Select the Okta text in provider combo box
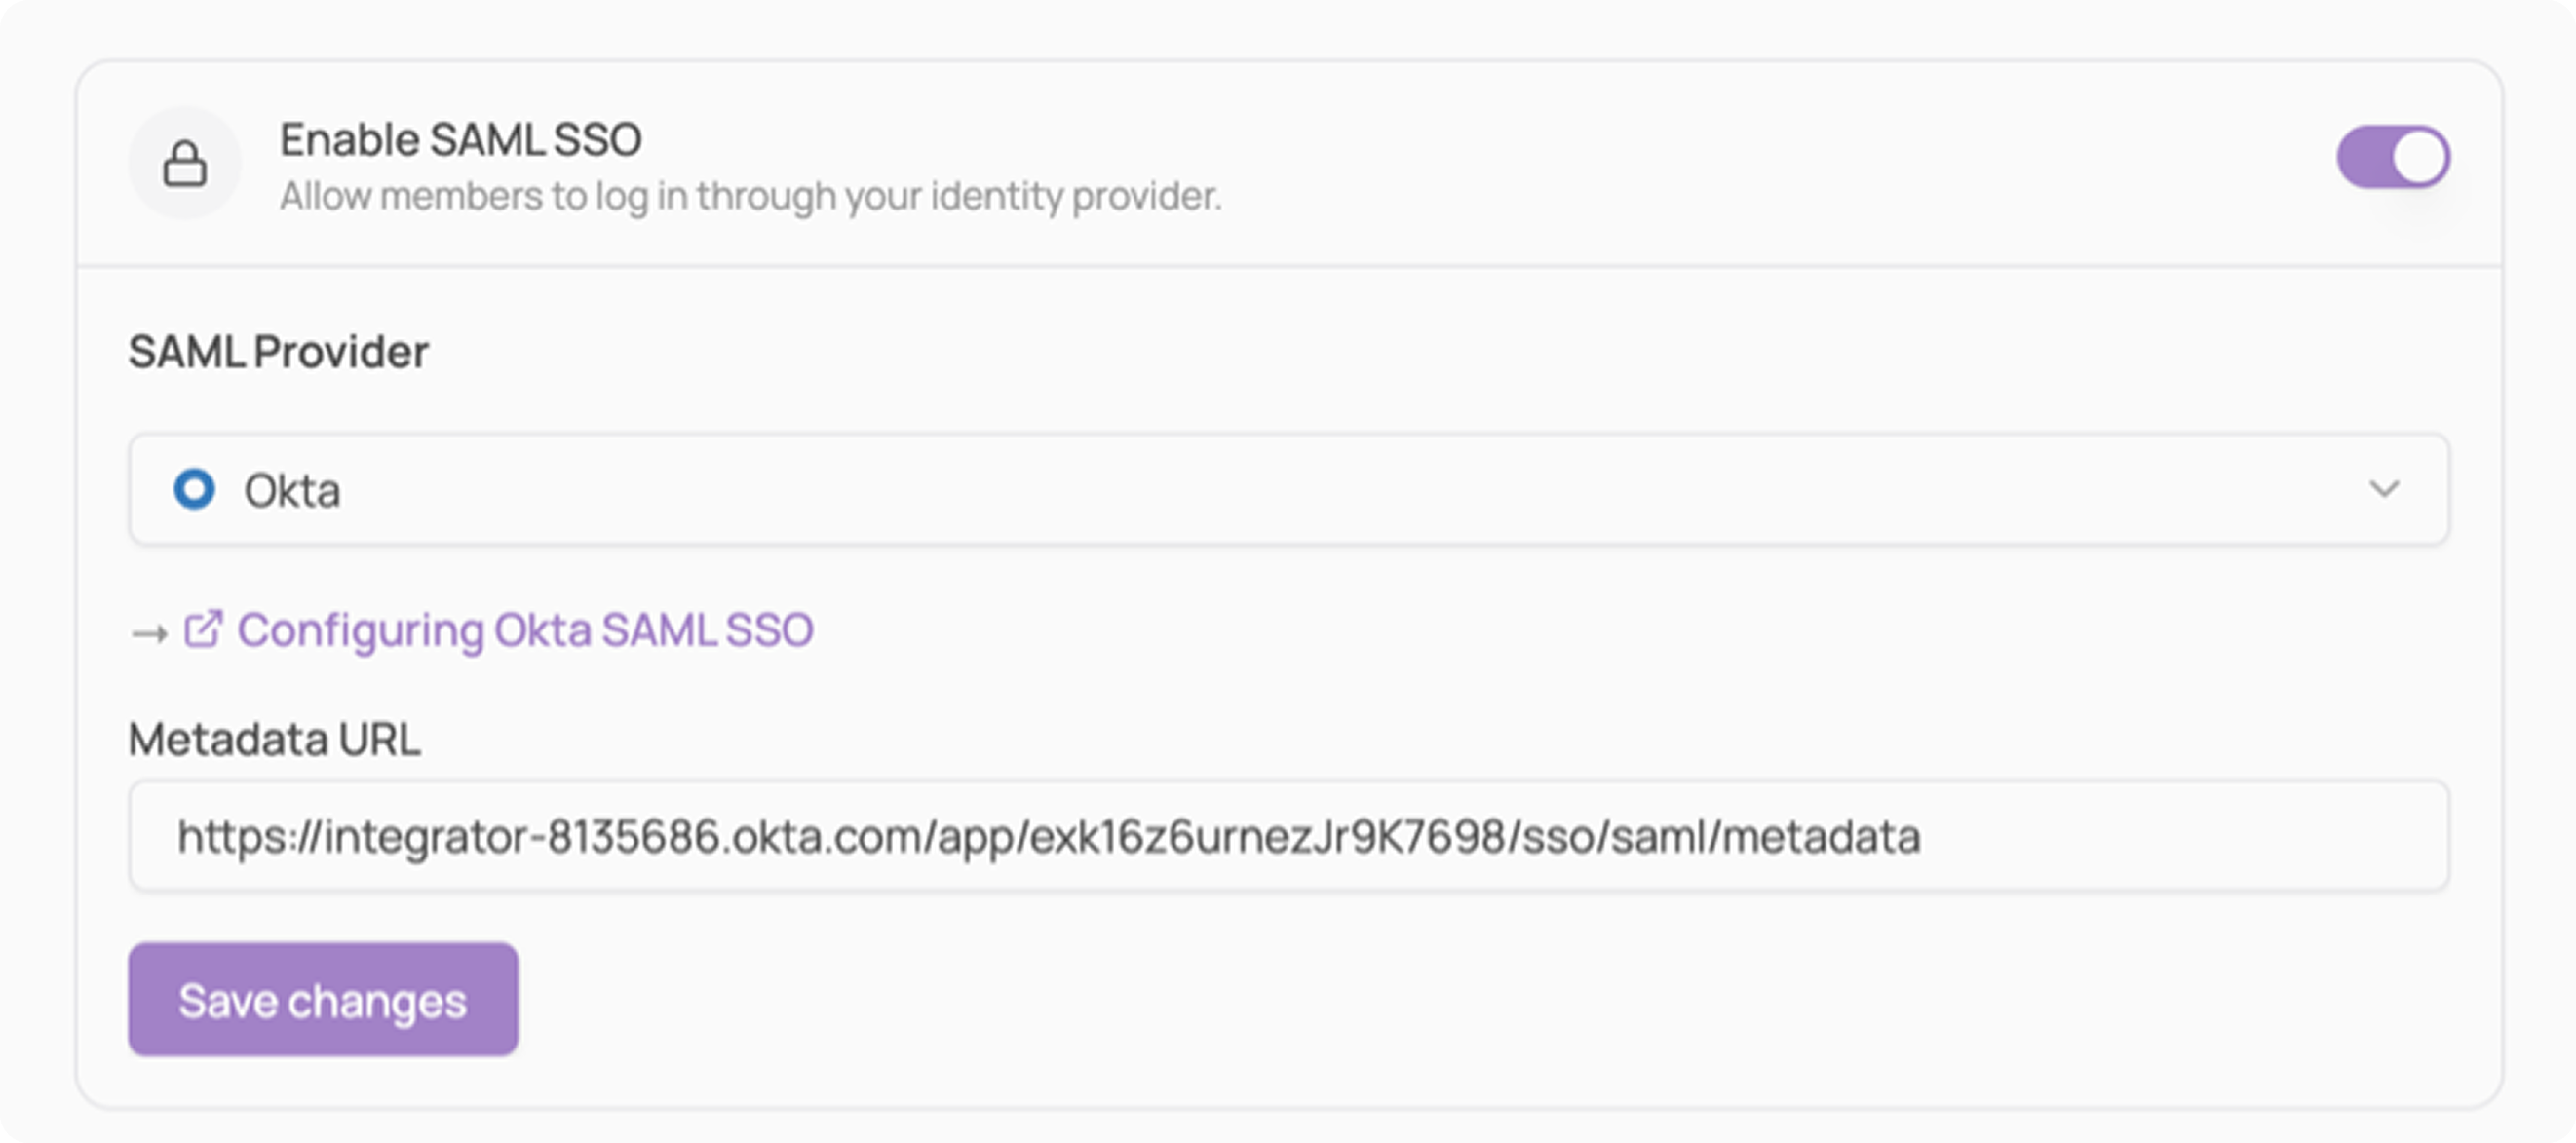The height and width of the screenshot is (1143, 2576). (x=292, y=491)
